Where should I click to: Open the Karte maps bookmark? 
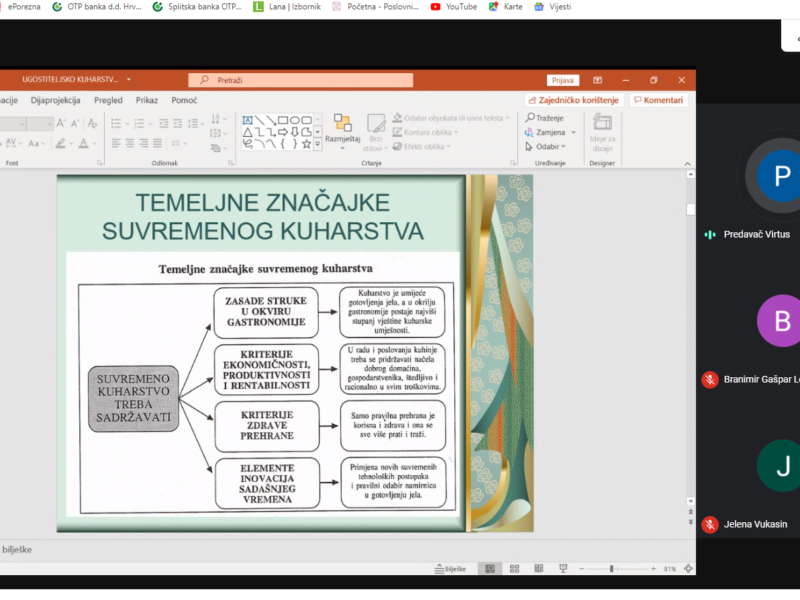click(x=506, y=7)
